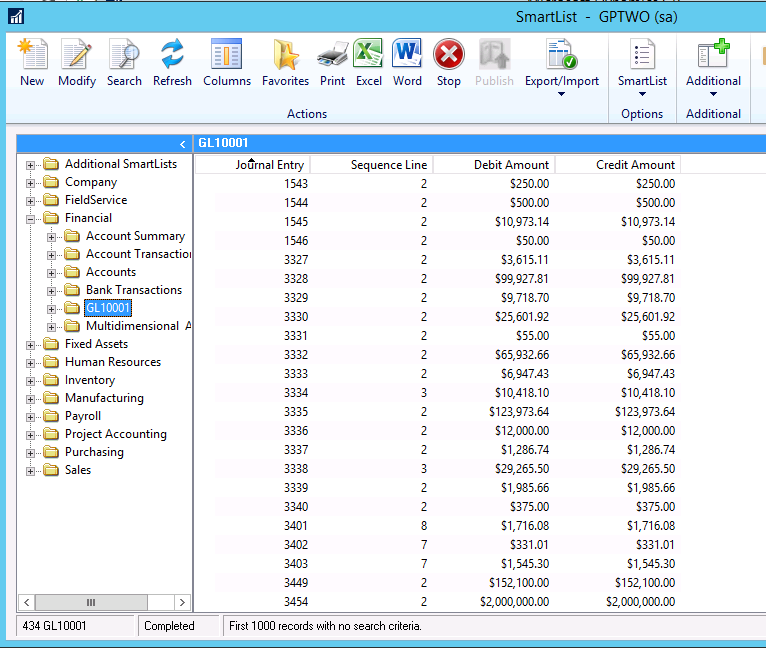766x648 pixels.
Task: Collapse the Financial folder node
Action: click(x=30, y=219)
